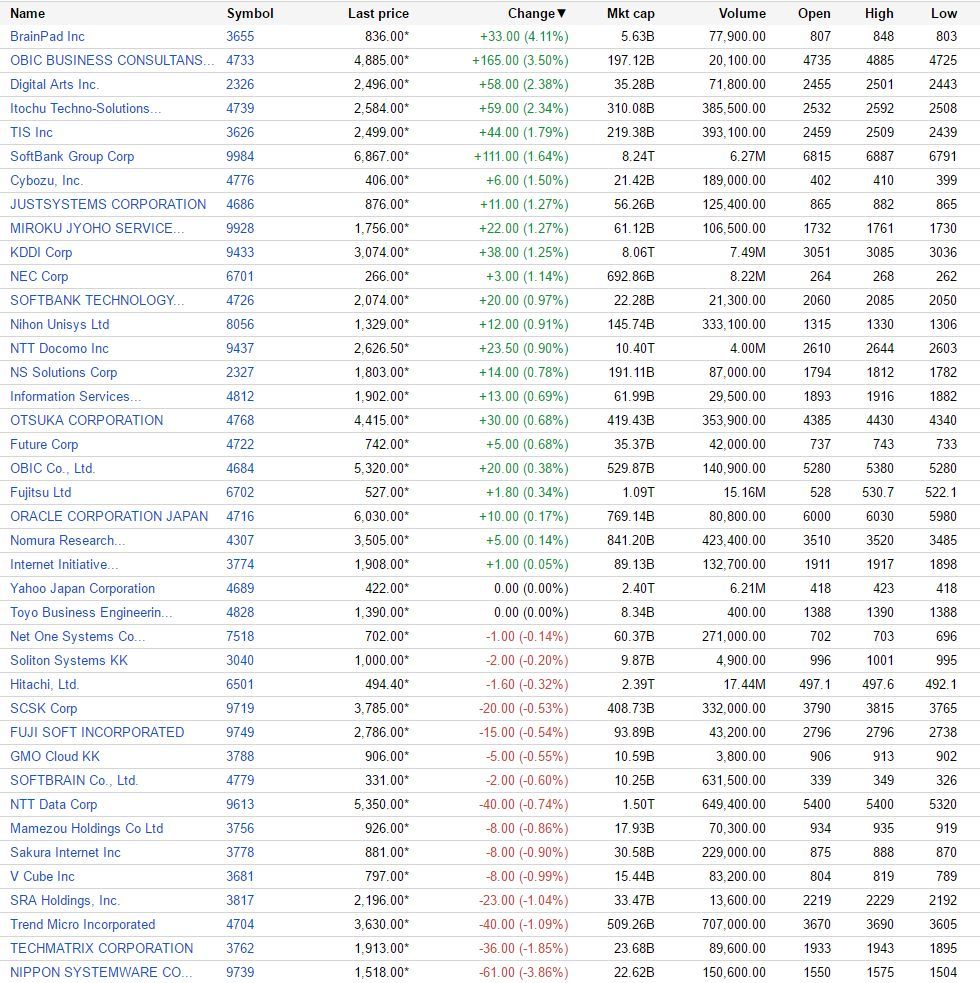Select change value -61.00 (-3.86%)
The height and width of the screenshot is (983, 980).
[x=524, y=972]
